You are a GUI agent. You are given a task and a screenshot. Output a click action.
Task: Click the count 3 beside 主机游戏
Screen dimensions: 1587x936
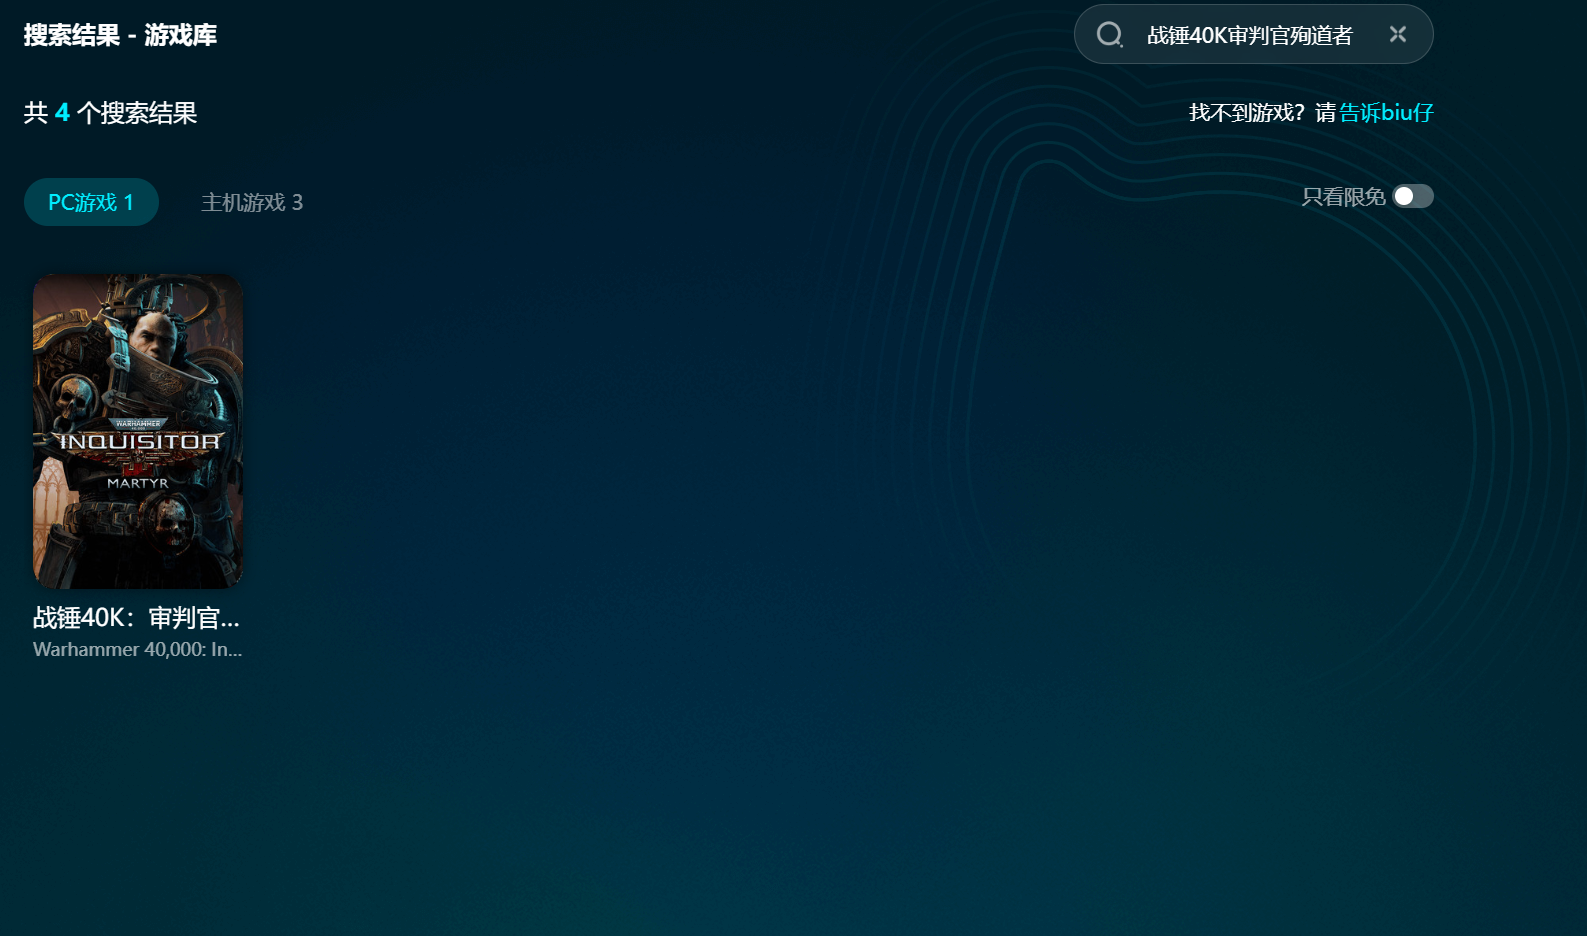tap(297, 202)
